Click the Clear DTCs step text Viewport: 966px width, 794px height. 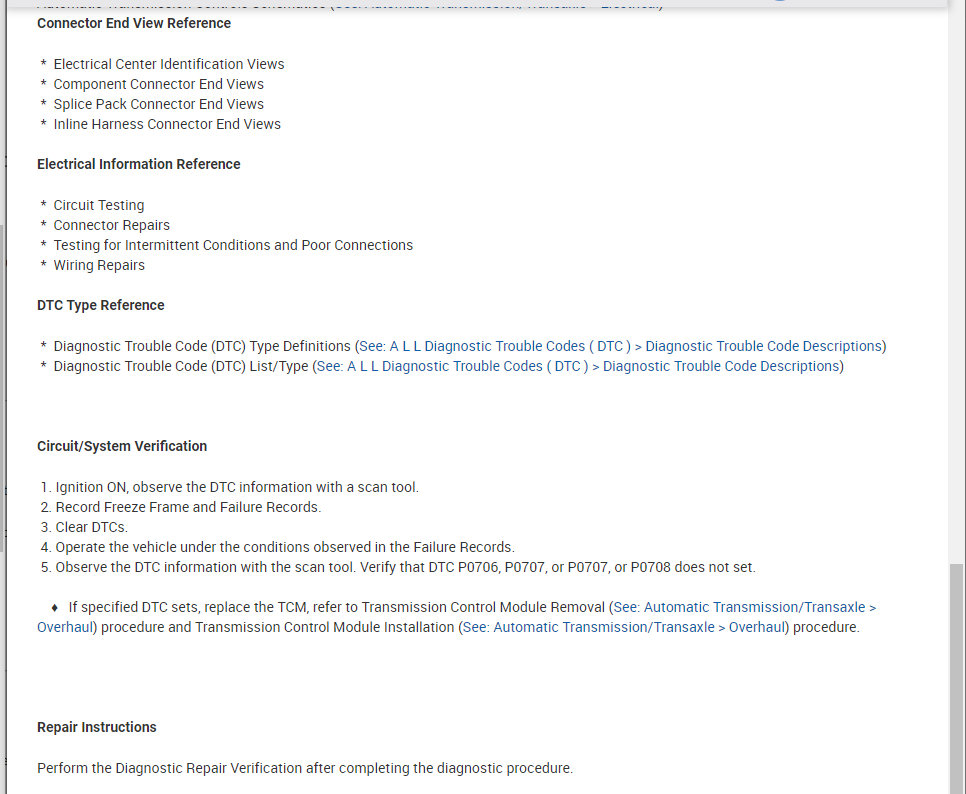click(x=91, y=527)
